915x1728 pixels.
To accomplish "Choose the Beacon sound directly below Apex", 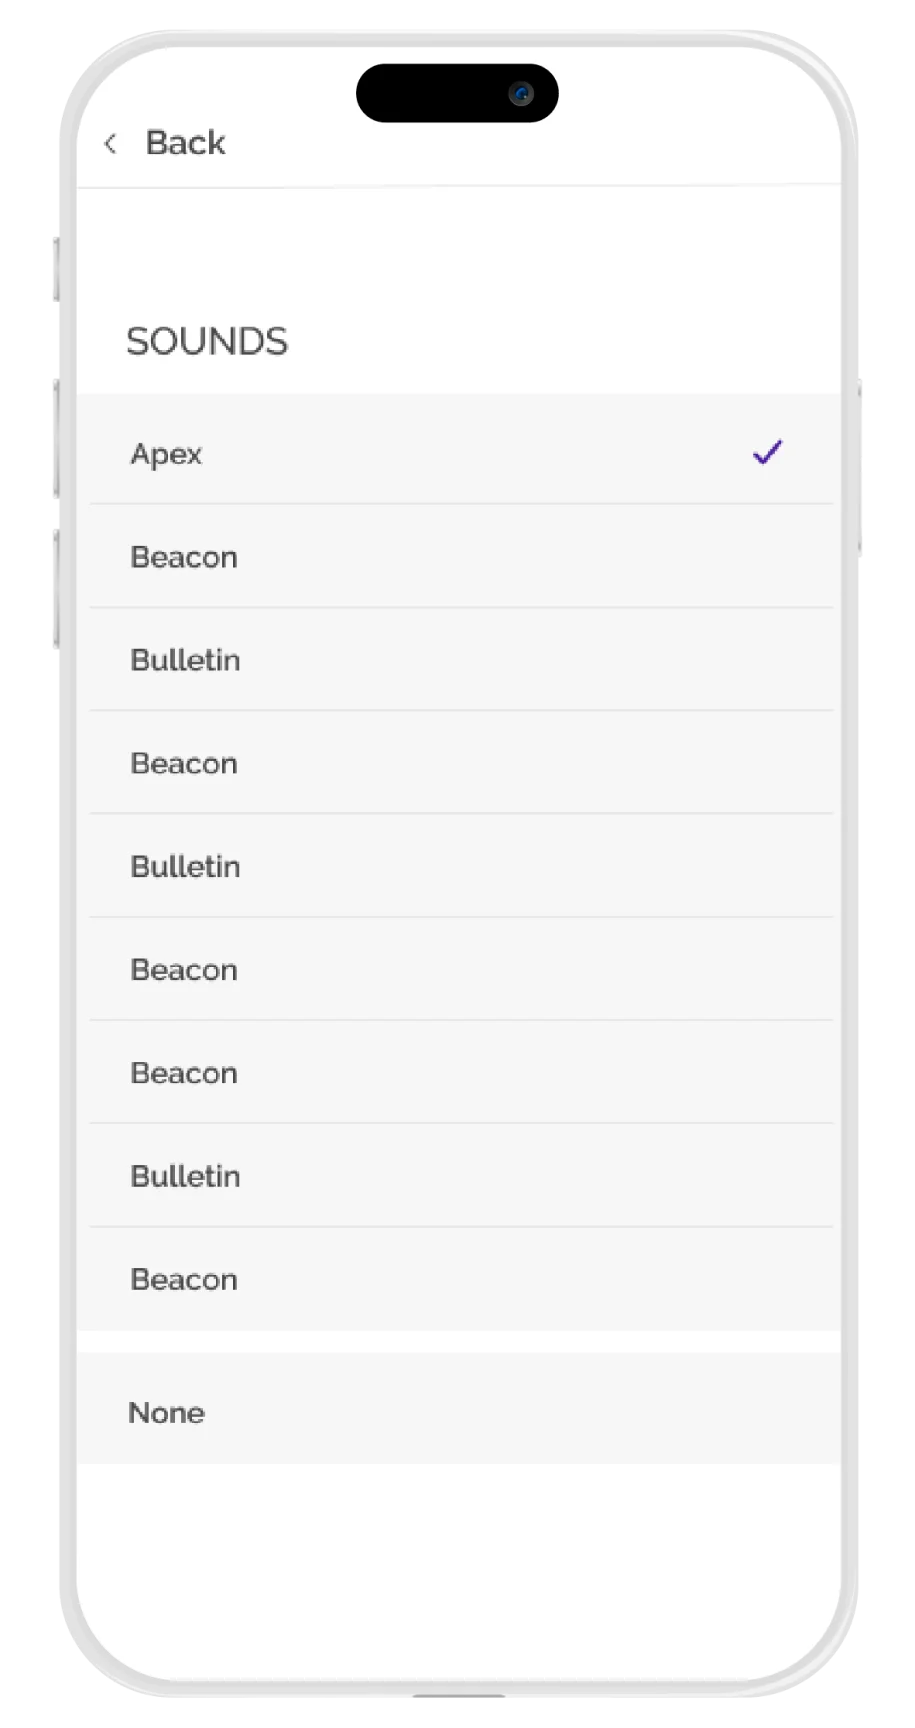I will (184, 557).
